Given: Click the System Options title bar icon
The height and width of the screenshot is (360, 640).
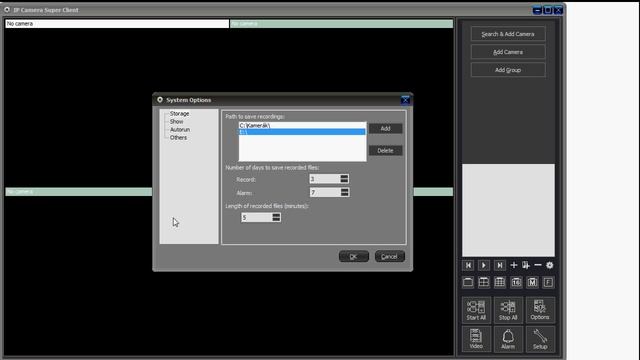Looking at the screenshot, I should 160,100.
